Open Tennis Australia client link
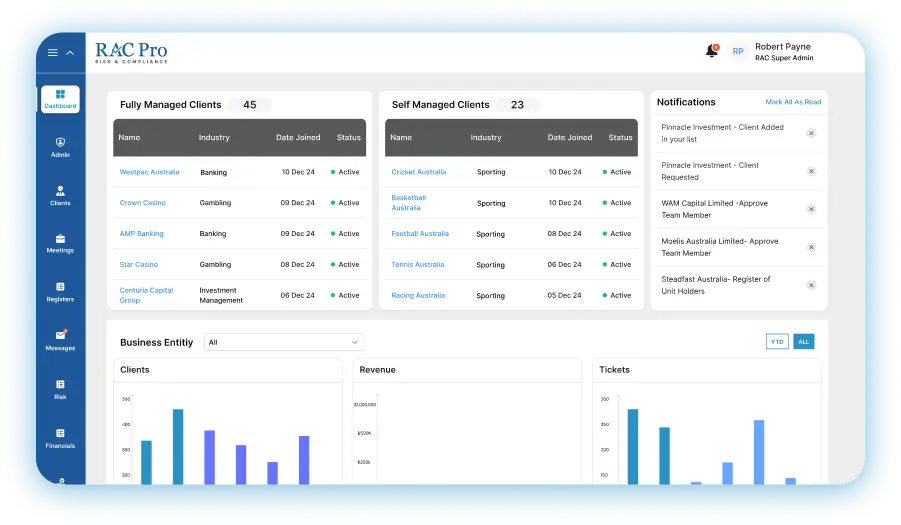Viewport: 901px width, 525px height. (418, 265)
